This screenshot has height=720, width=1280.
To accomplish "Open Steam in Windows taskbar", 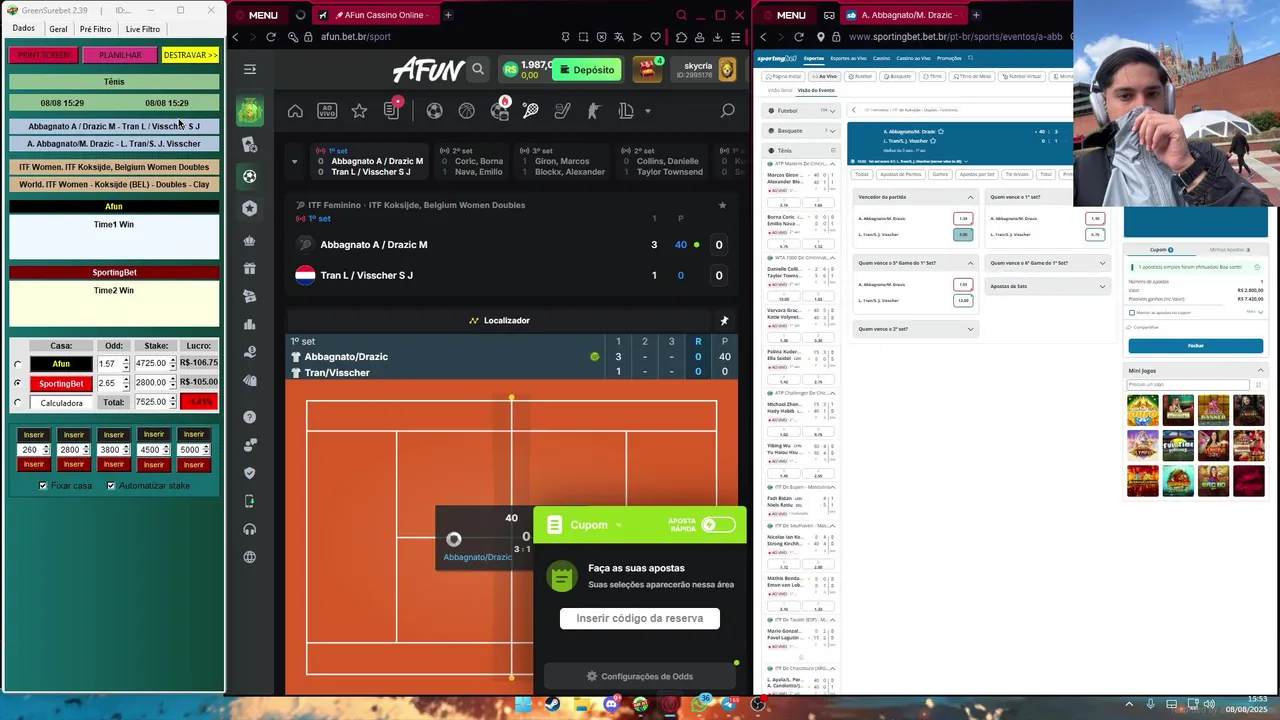I will 551,704.
